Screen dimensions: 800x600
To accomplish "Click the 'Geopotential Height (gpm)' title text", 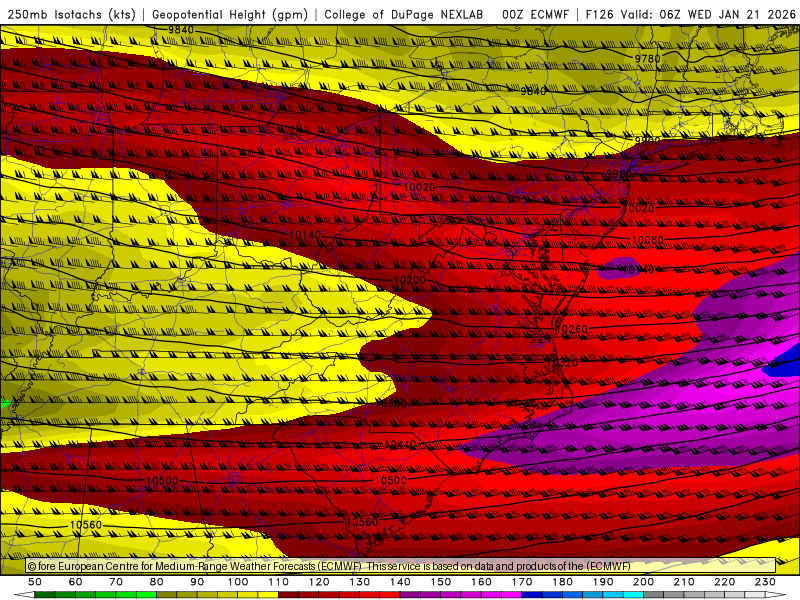I will click(230, 15).
